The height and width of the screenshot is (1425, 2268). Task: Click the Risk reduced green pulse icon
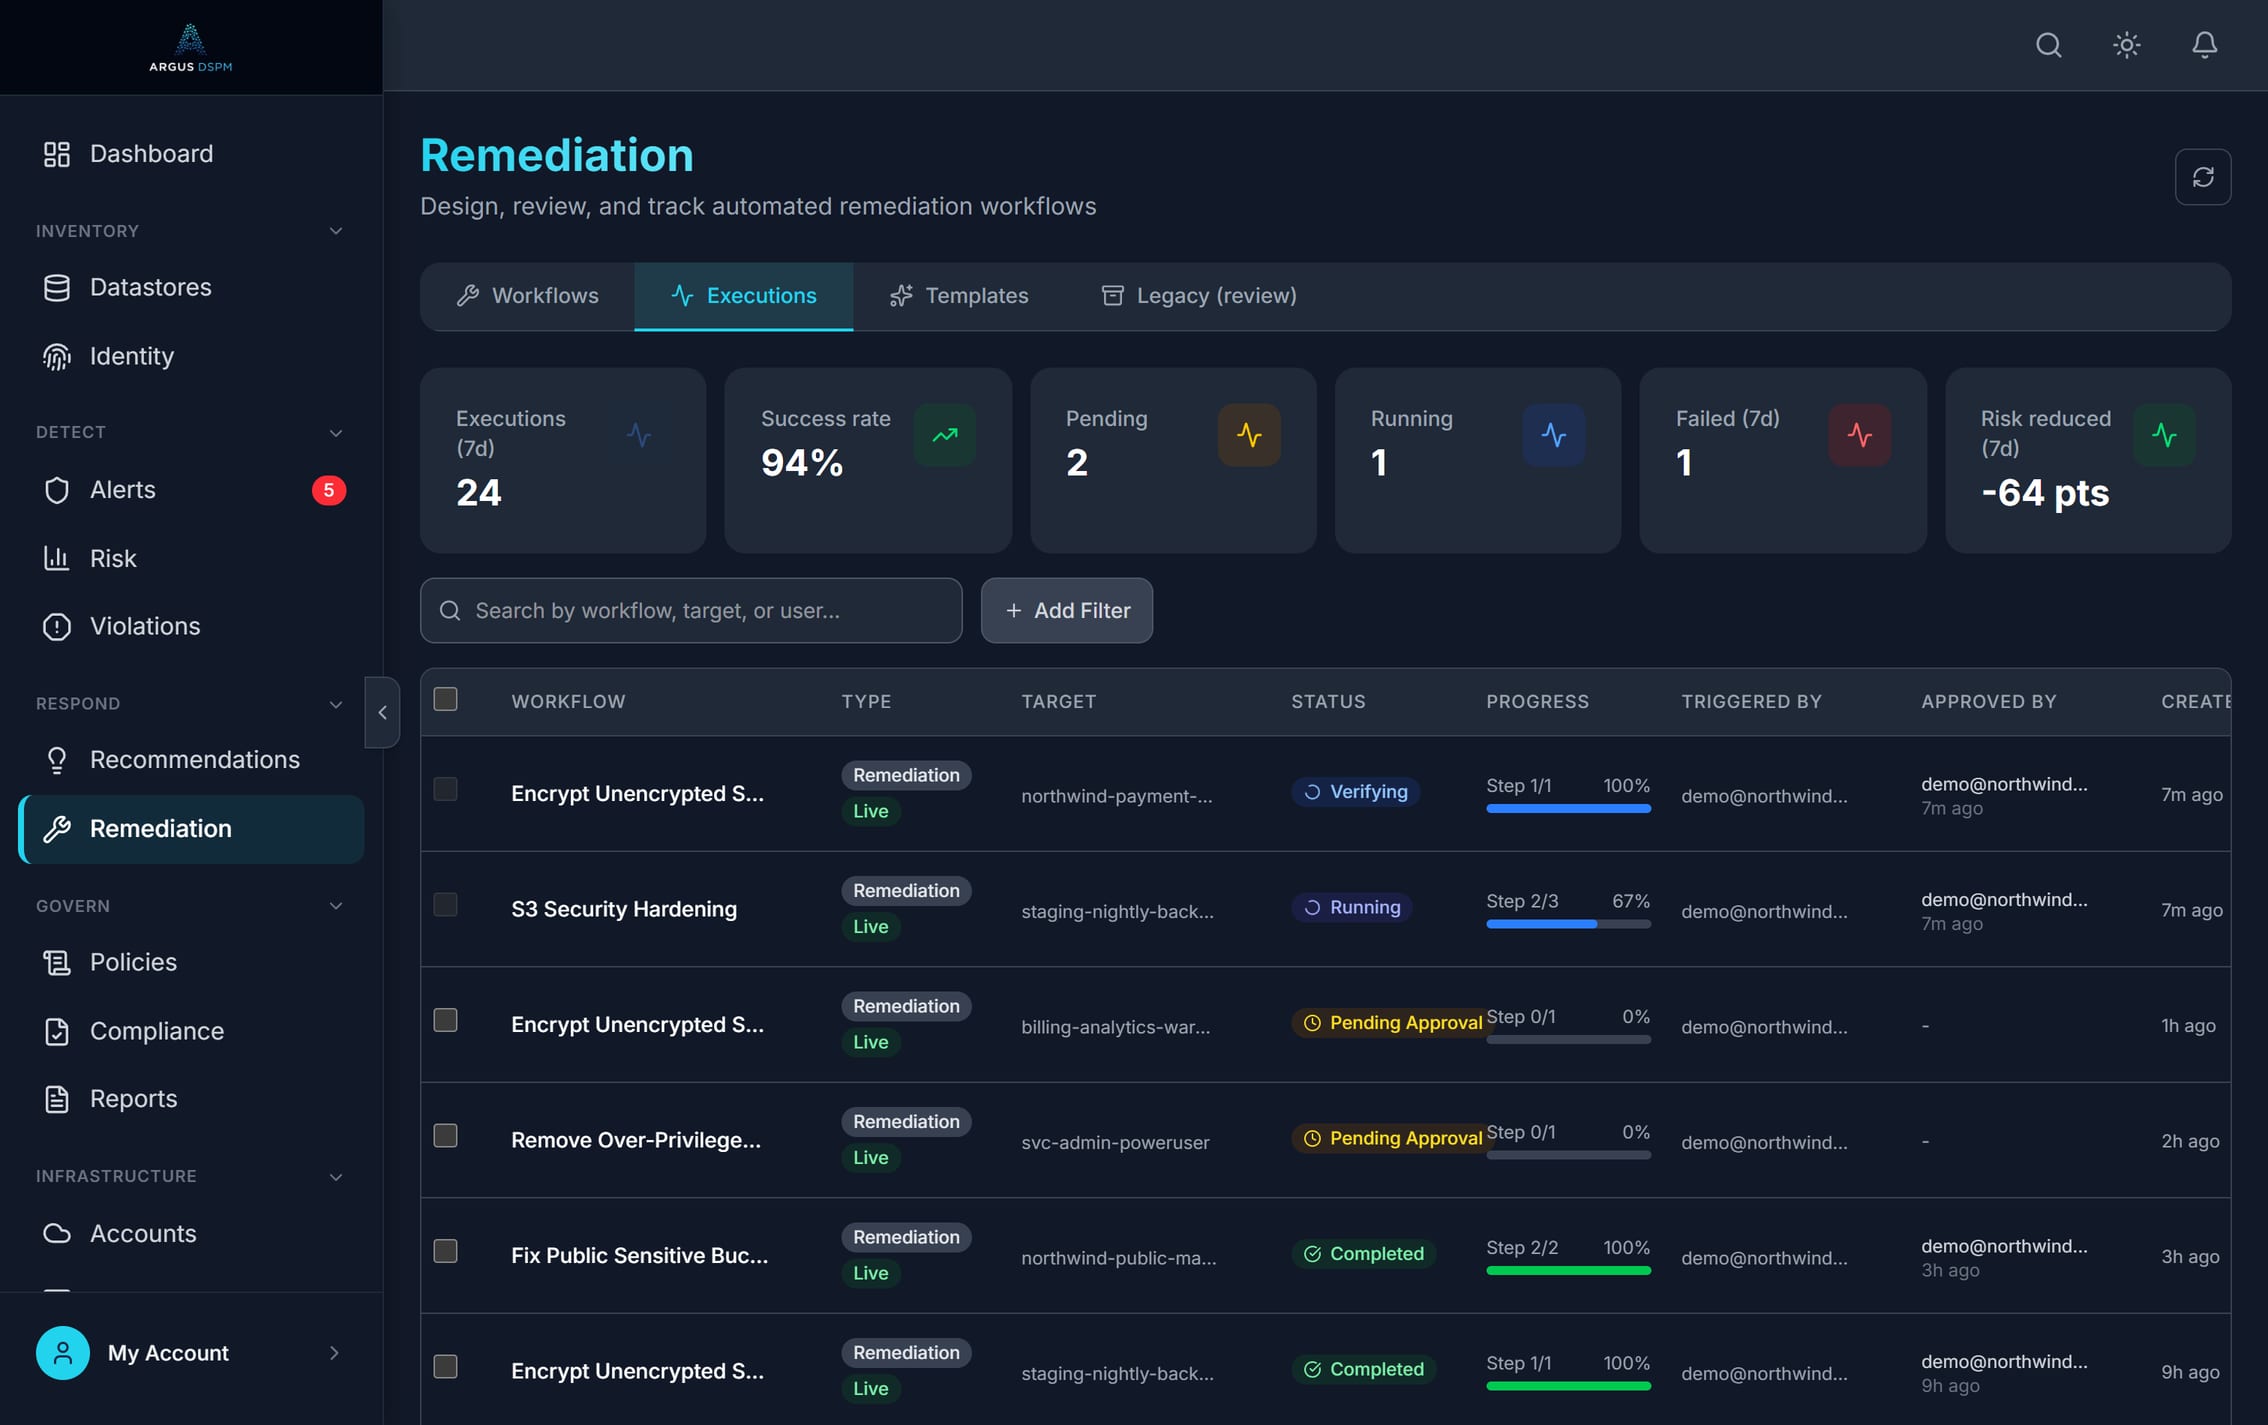pyautogui.click(x=2164, y=435)
